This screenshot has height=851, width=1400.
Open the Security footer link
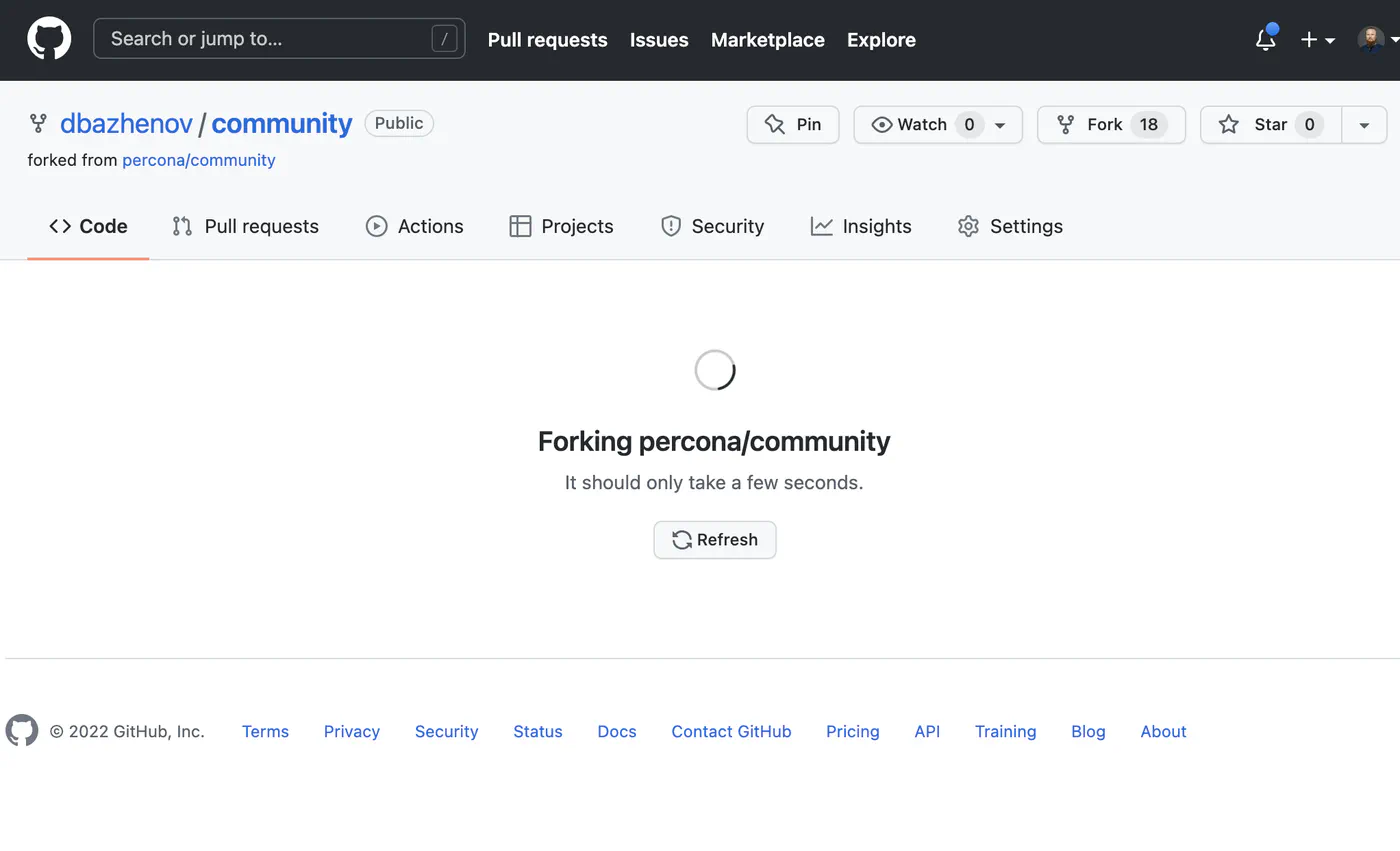[x=446, y=732]
